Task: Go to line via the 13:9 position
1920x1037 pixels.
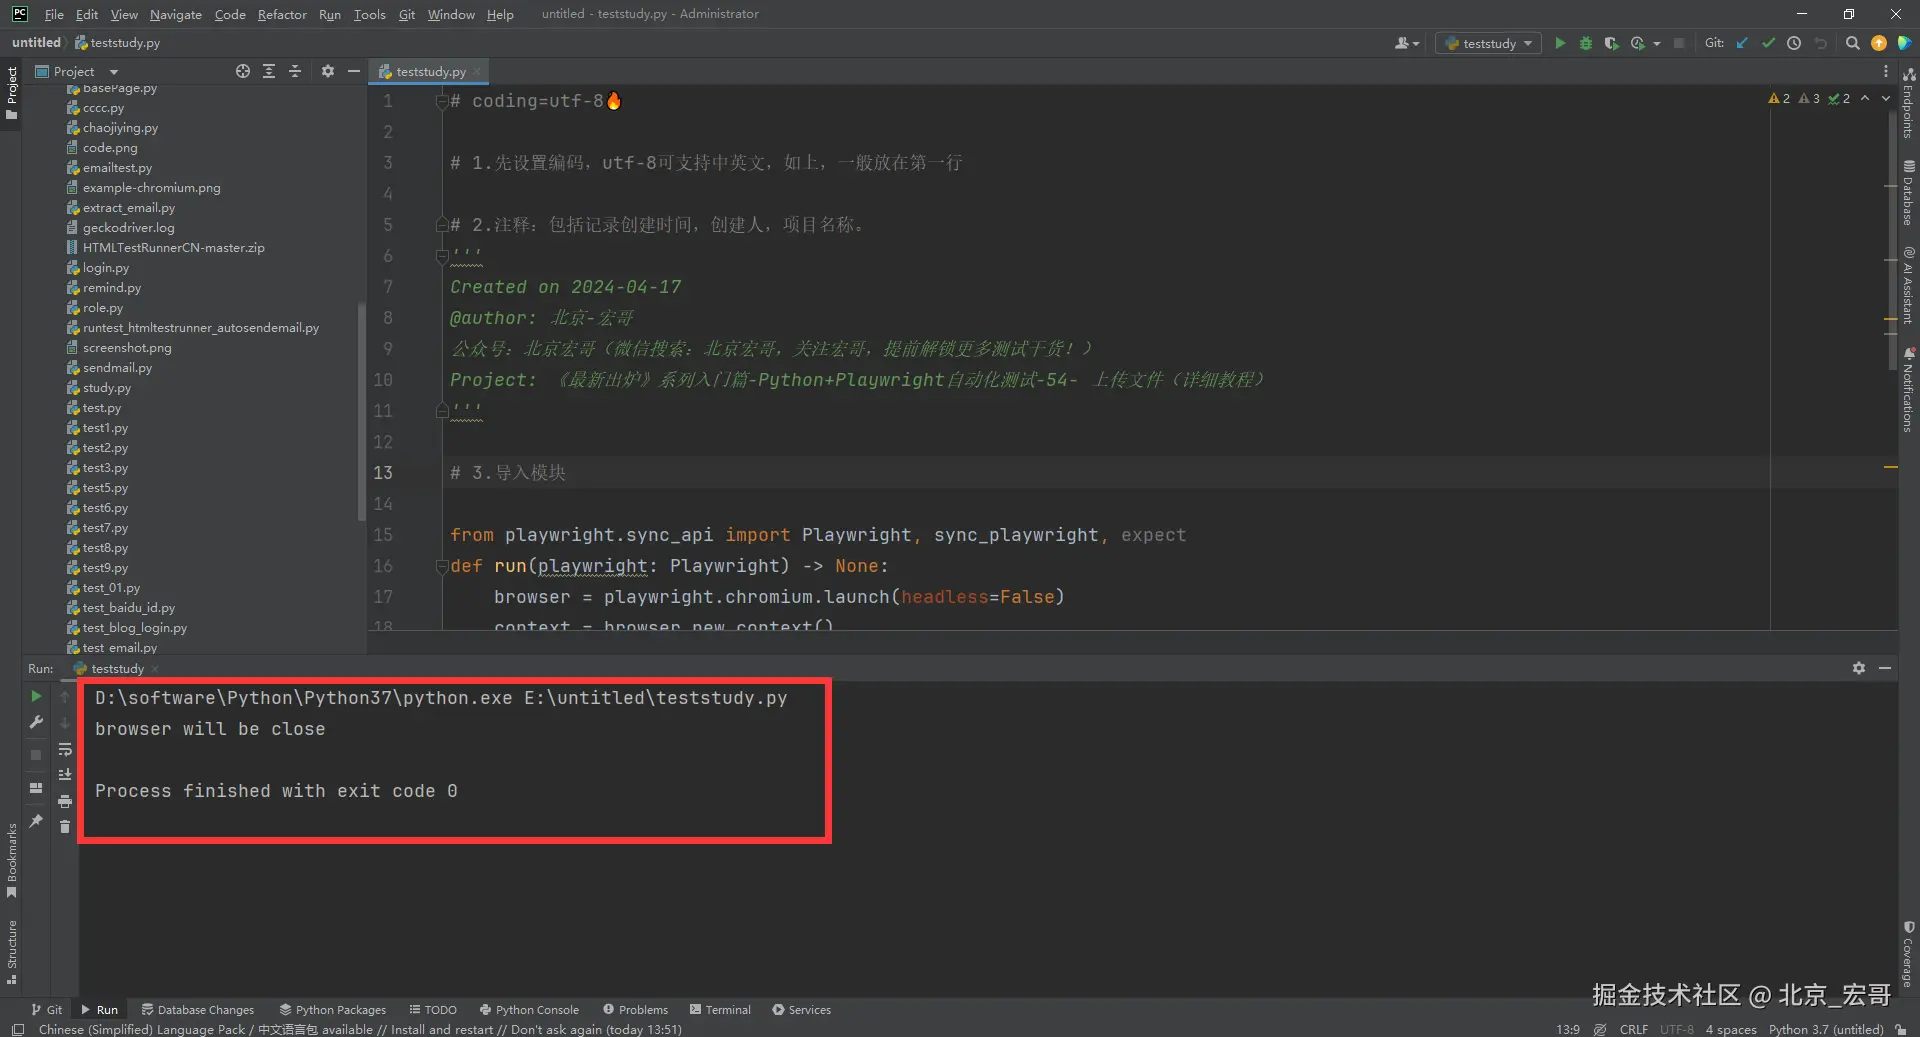Action: pos(1568,1029)
